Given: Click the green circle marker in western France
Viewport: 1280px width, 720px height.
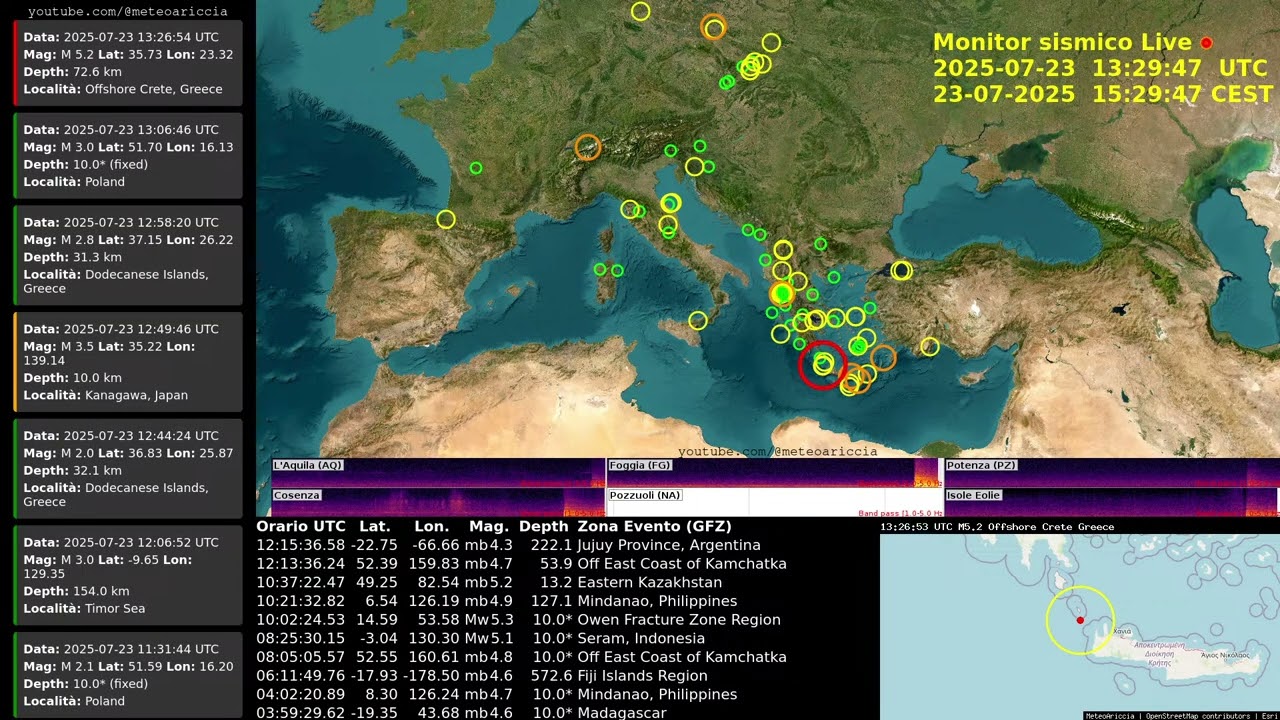Looking at the screenshot, I should click(476, 168).
